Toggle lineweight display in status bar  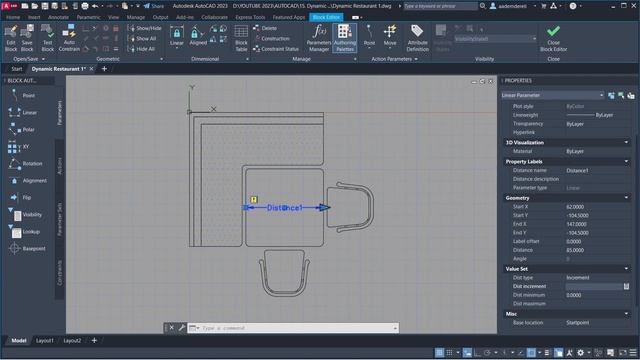click(547, 352)
